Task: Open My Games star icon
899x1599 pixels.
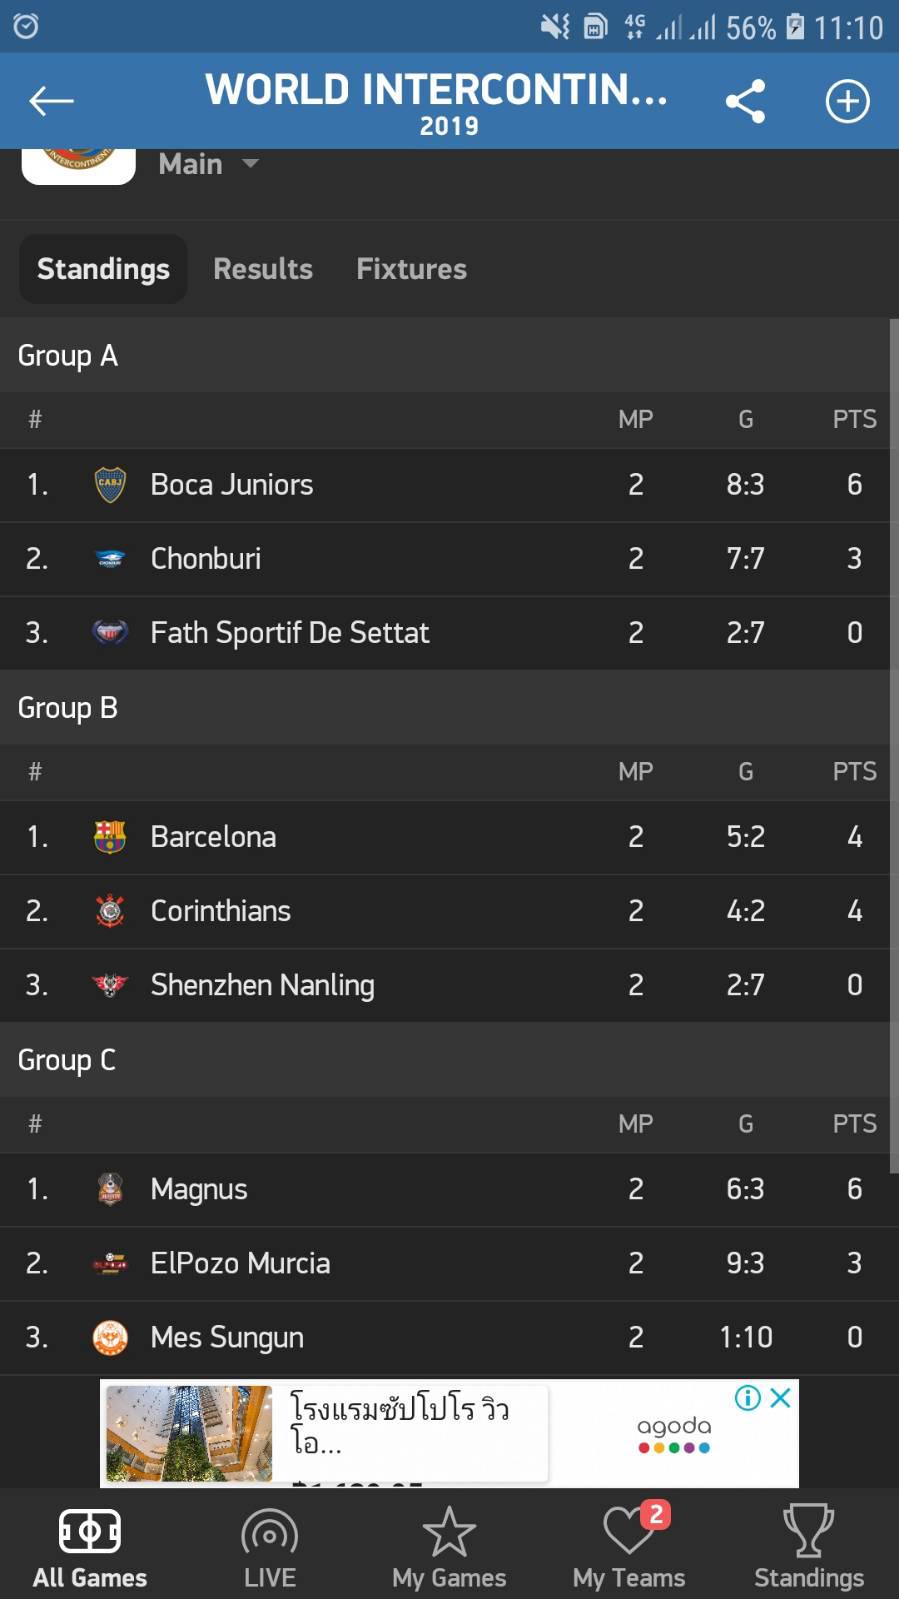Action: pyautogui.click(x=449, y=1547)
